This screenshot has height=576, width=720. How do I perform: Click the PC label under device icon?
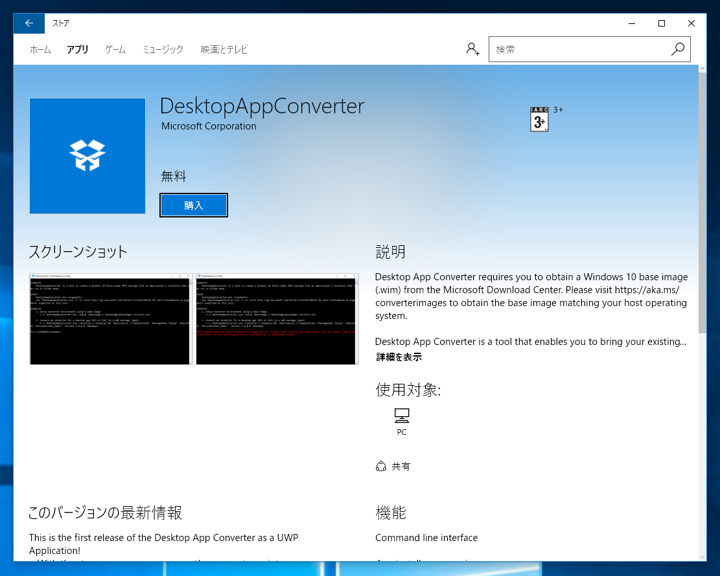(401, 432)
